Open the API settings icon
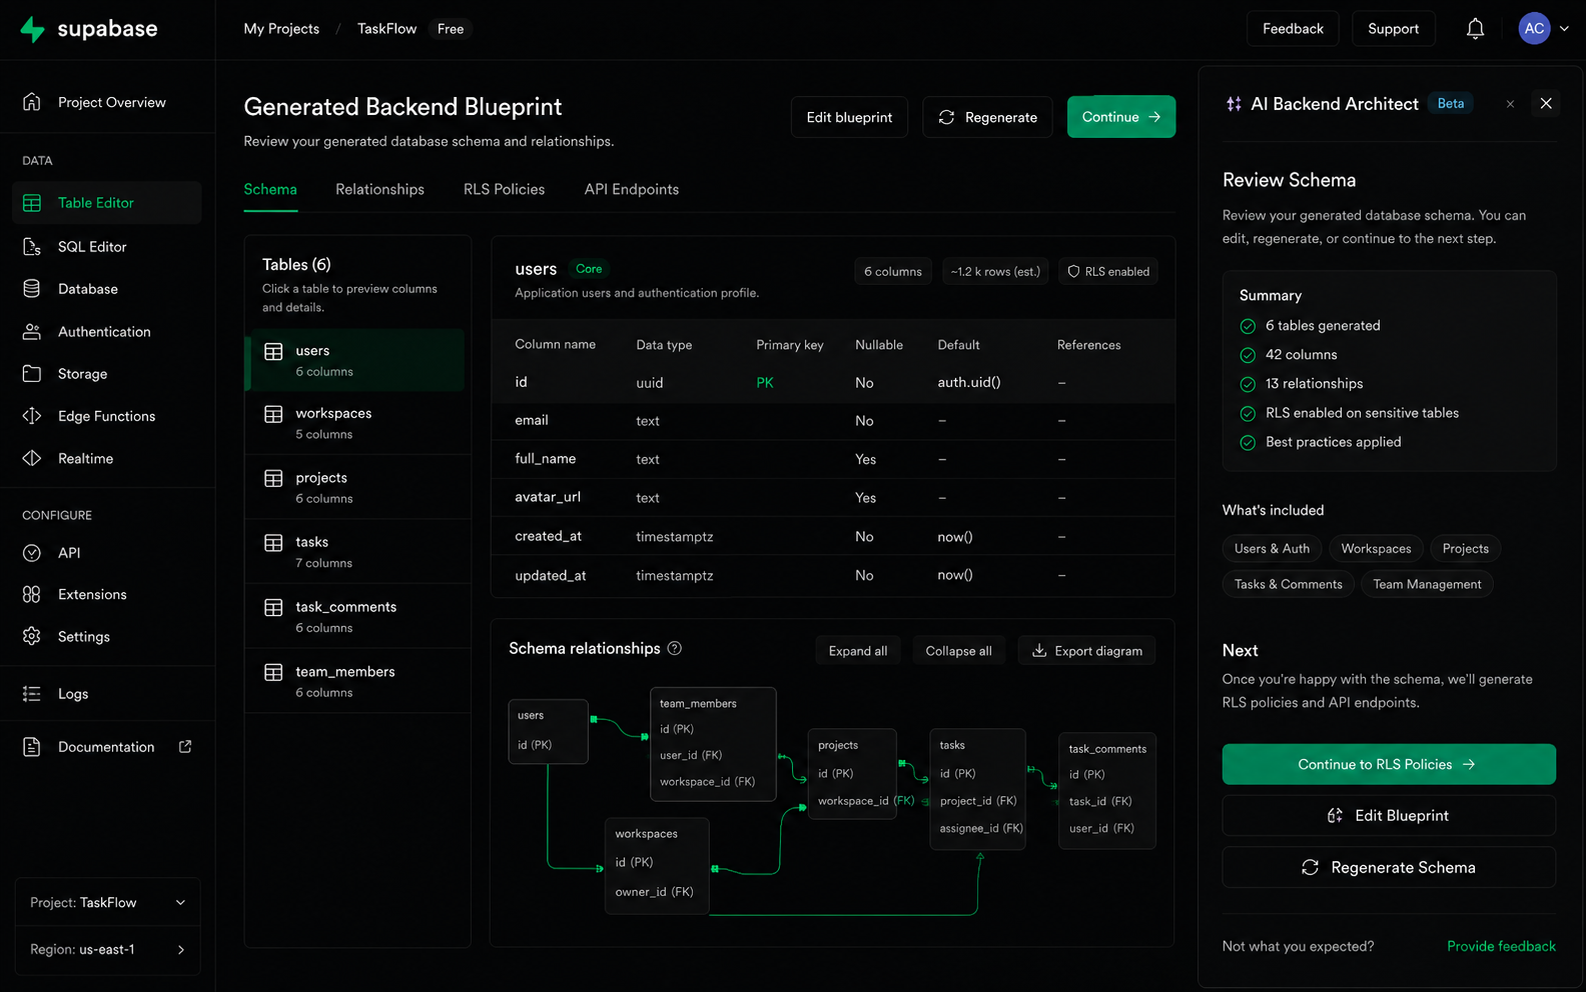The height and width of the screenshot is (992, 1586). [x=32, y=553]
